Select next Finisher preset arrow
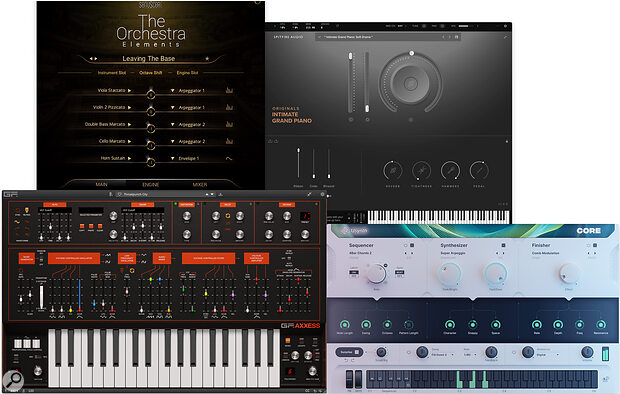Viewport: 620px width, 394px height. [595, 253]
